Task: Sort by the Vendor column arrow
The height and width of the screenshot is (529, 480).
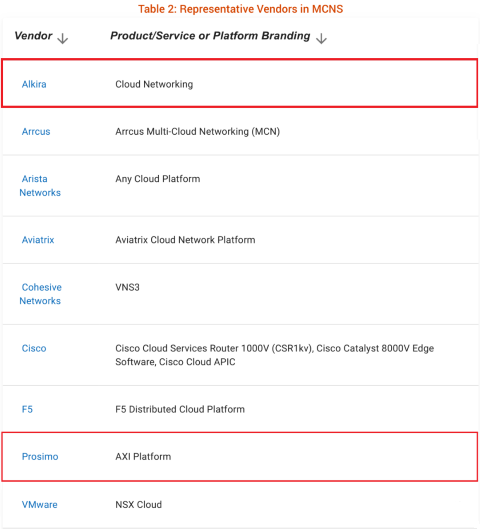Action: click(63, 38)
